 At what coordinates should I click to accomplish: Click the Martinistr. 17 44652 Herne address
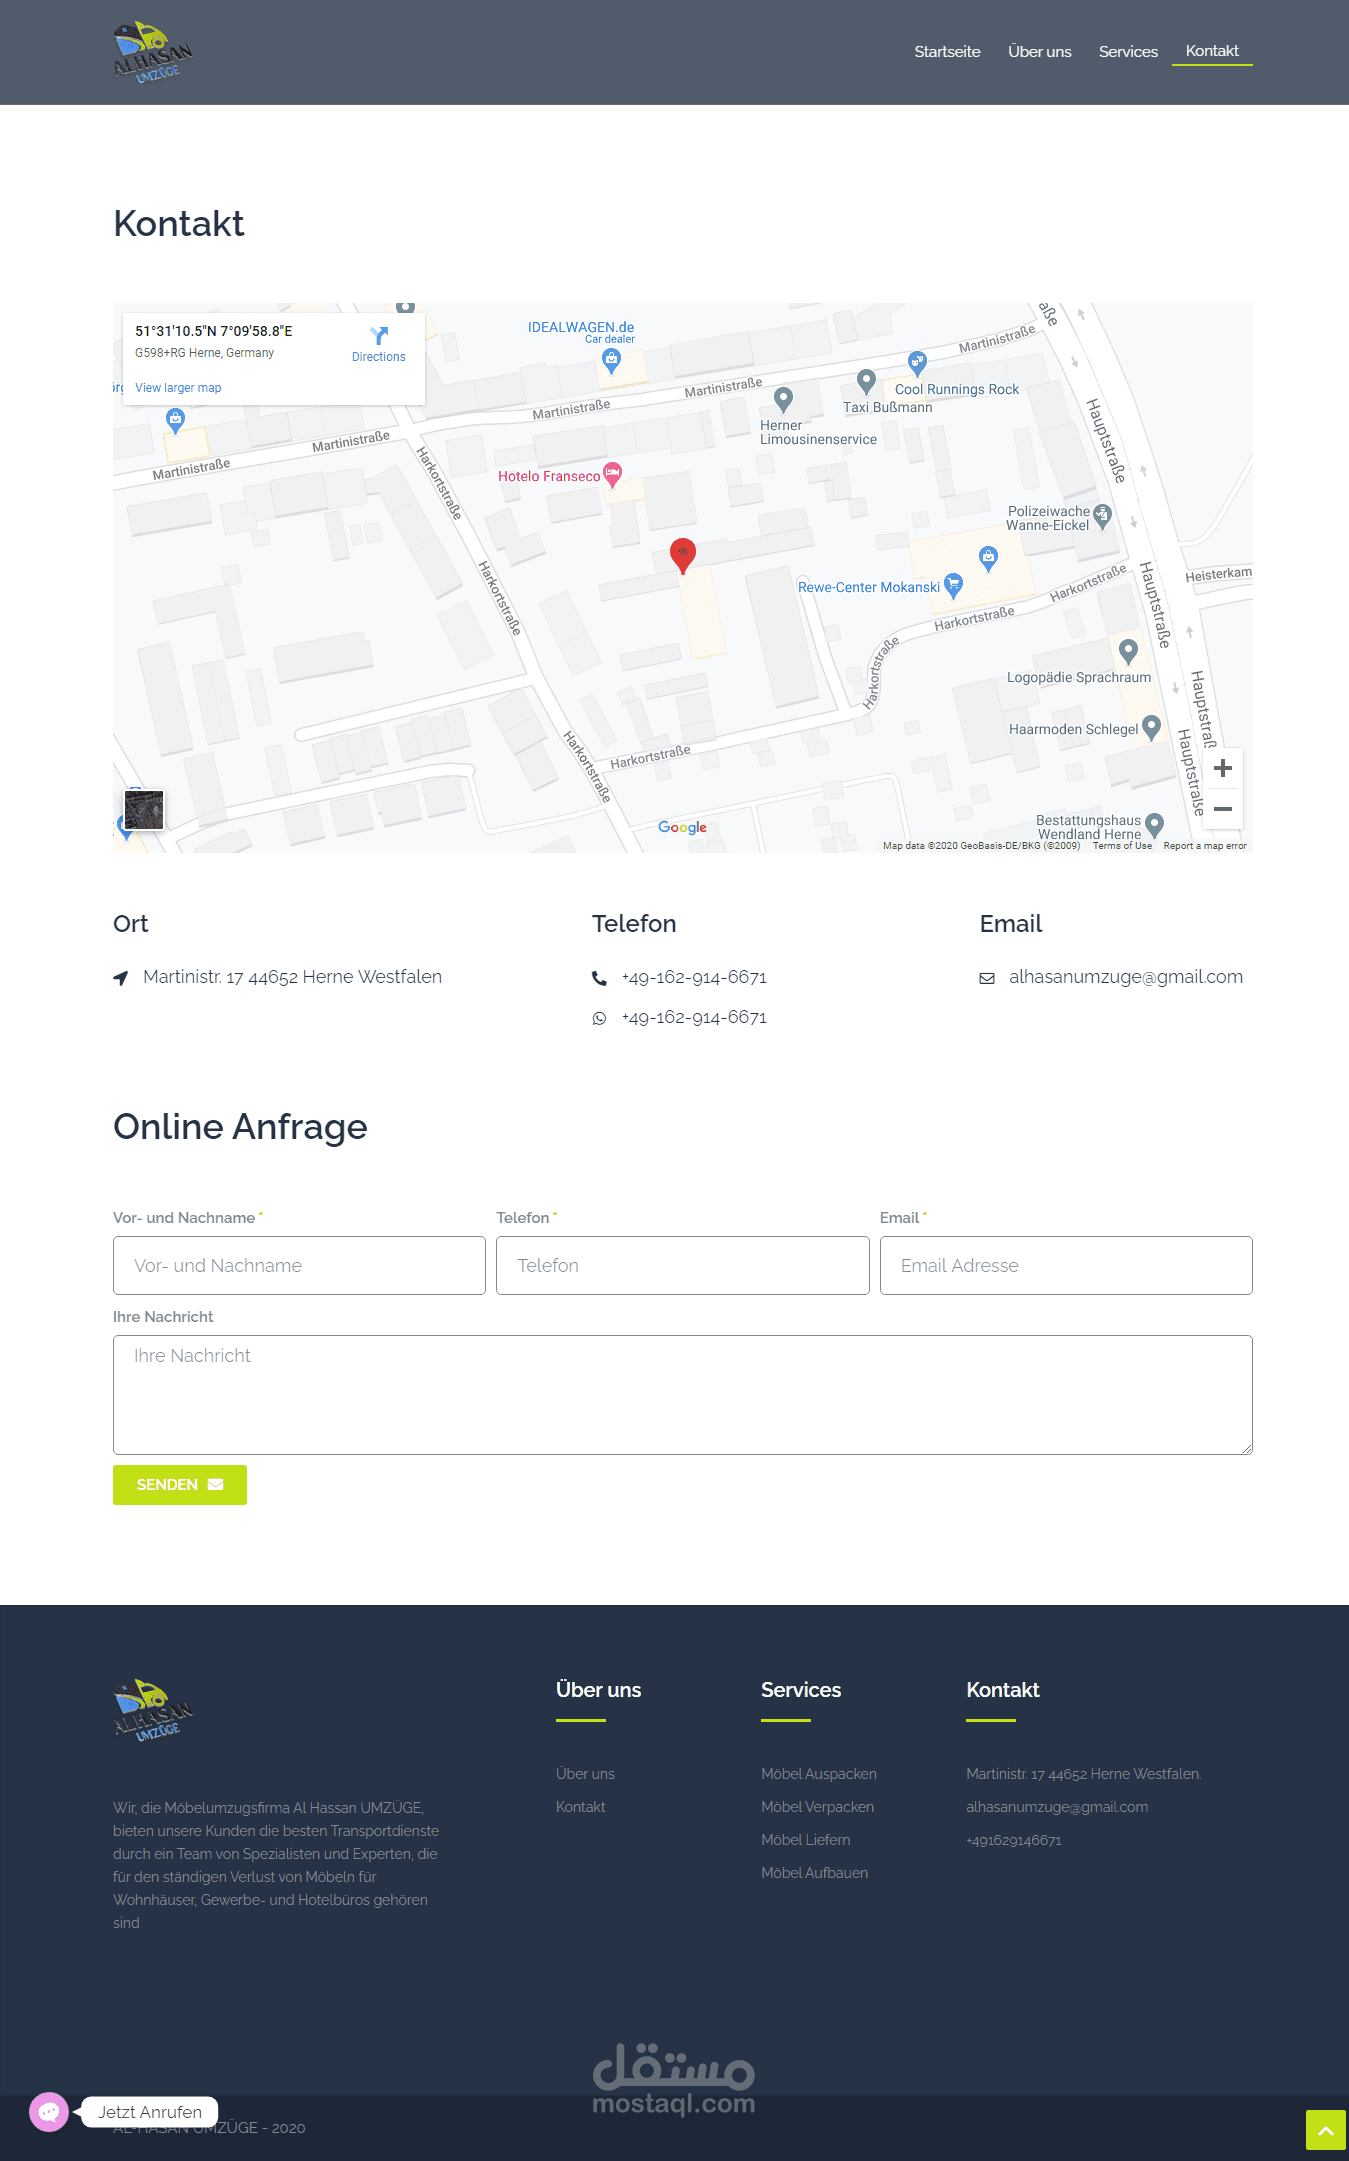(x=292, y=977)
